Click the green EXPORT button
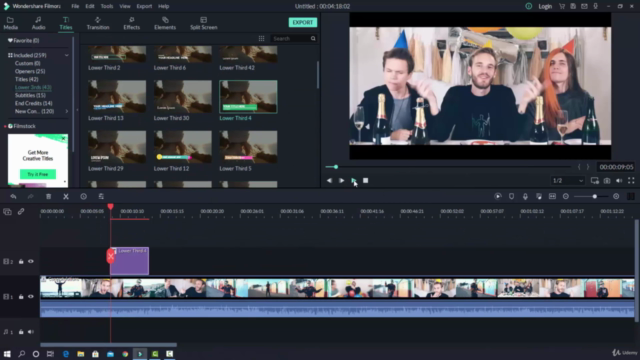 point(302,22)
